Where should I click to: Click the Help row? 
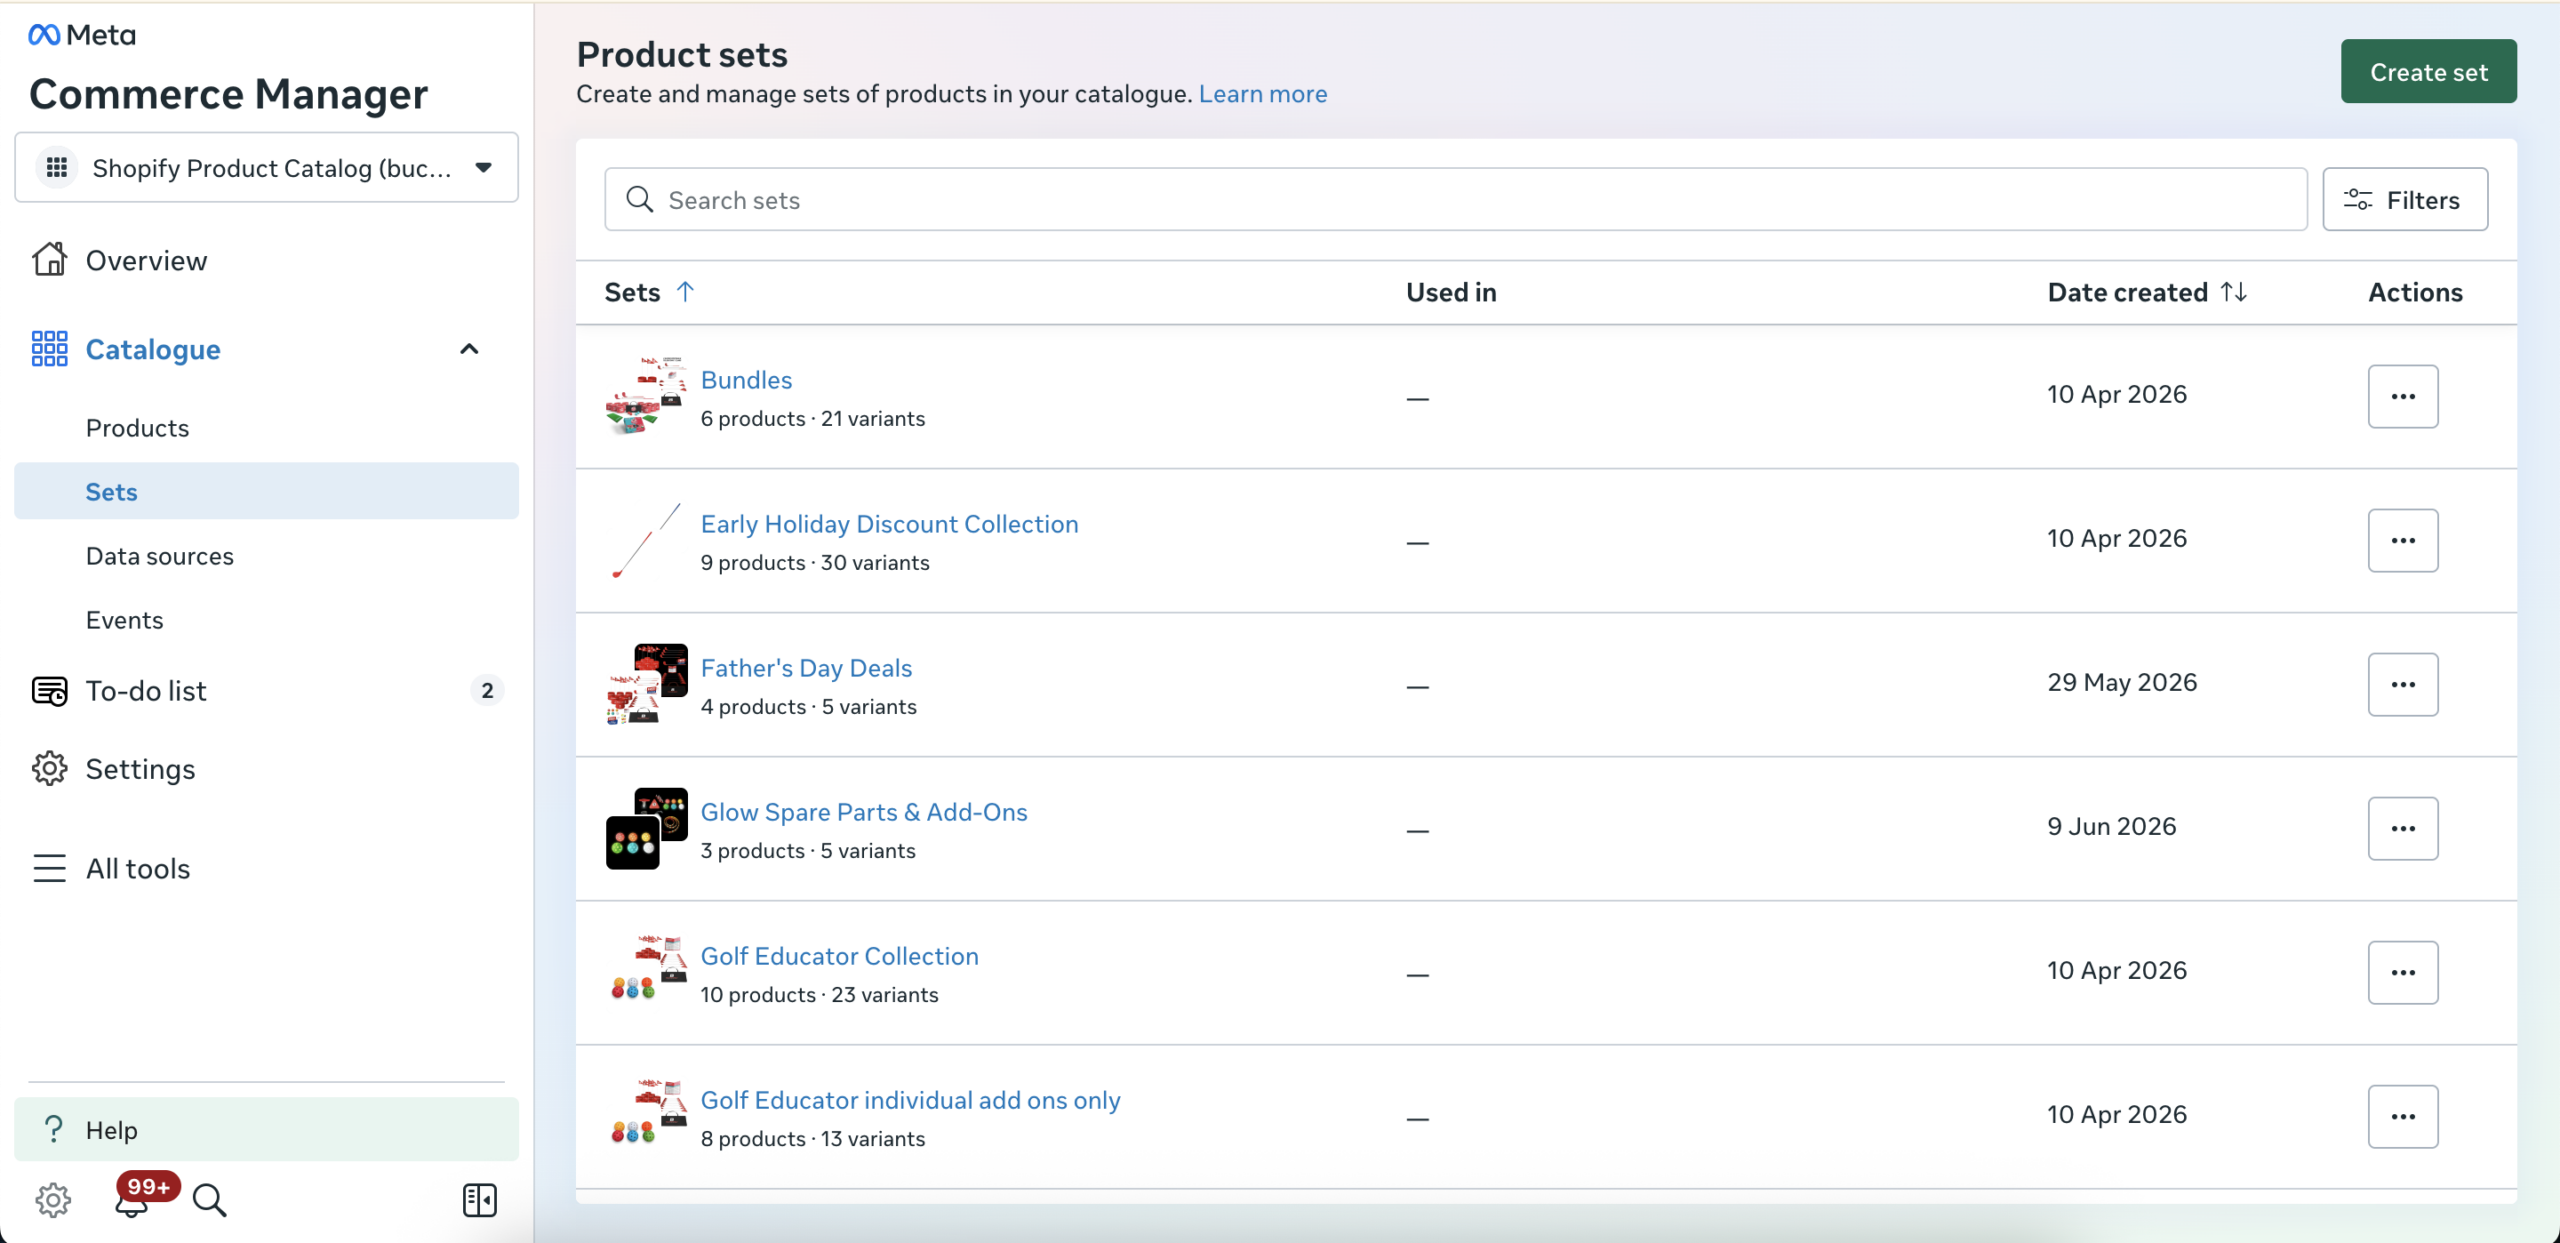click(x=266, y=1130)
